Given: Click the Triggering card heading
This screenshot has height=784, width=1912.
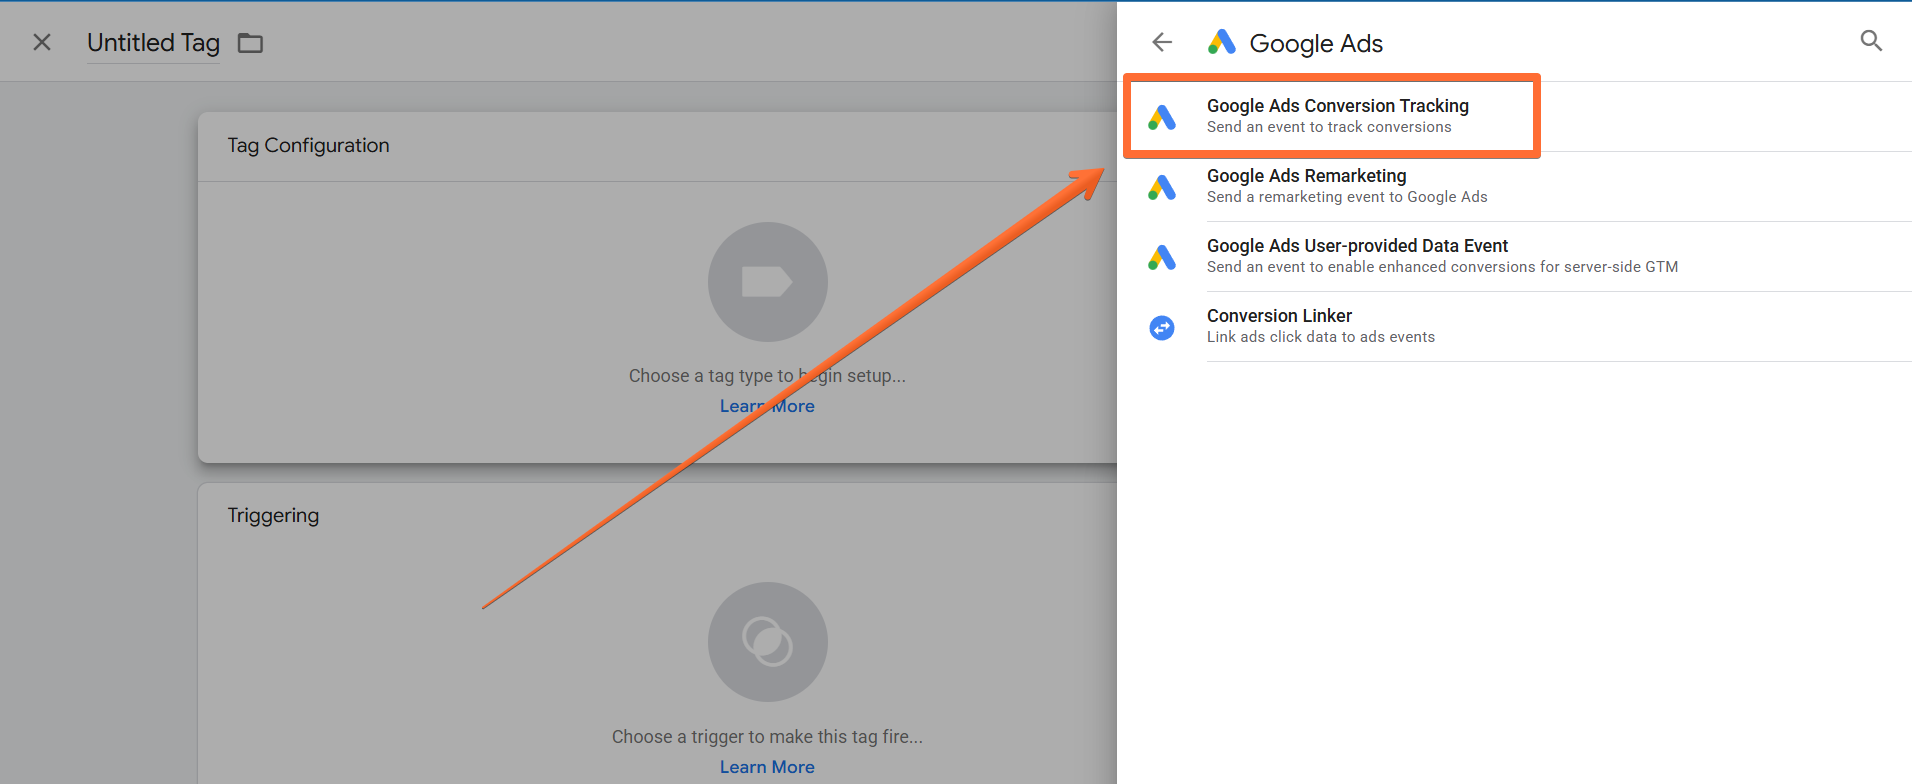Looking at the screenshot, I should click(273, 516).
